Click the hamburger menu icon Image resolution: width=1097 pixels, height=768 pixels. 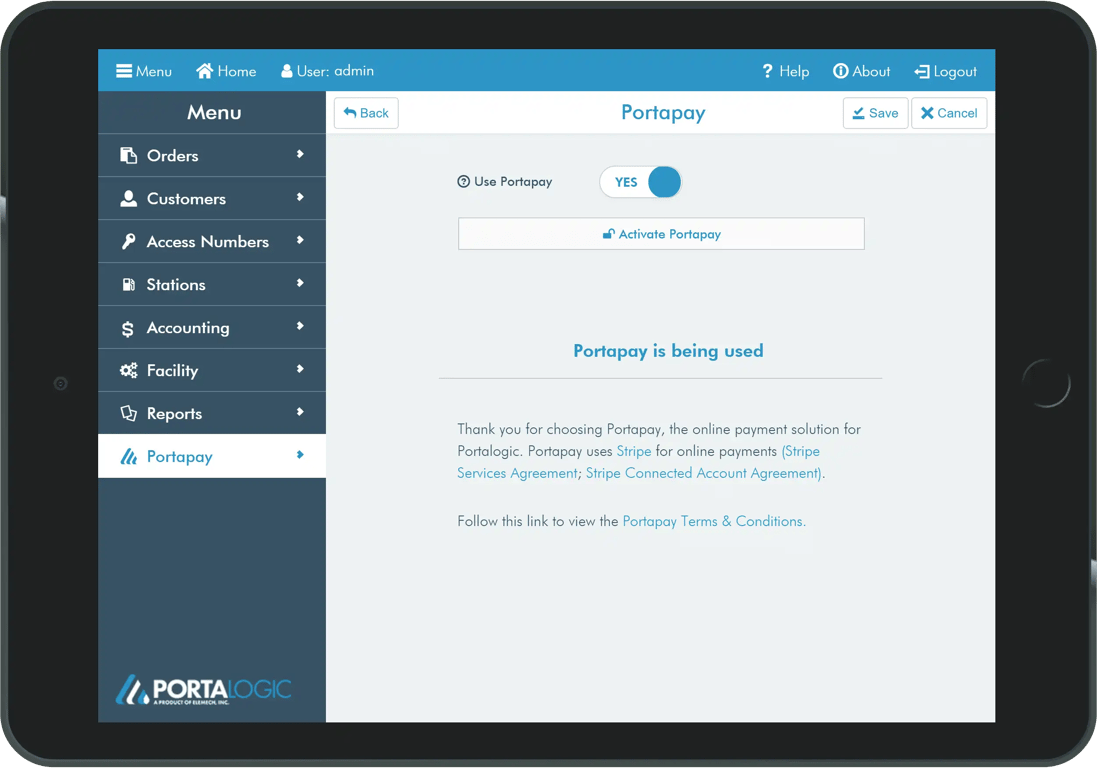tap(124, 71)
